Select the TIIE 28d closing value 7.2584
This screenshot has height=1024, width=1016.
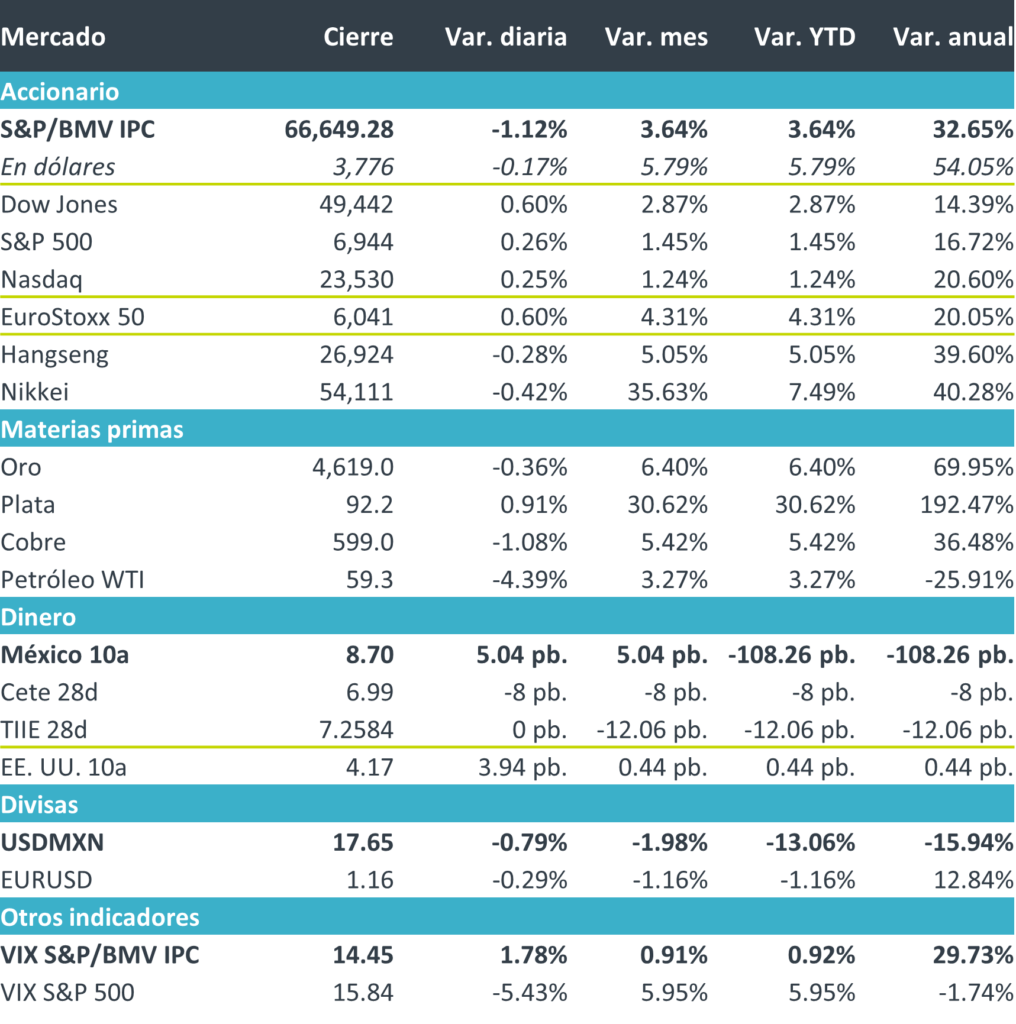tap(350, 730)
